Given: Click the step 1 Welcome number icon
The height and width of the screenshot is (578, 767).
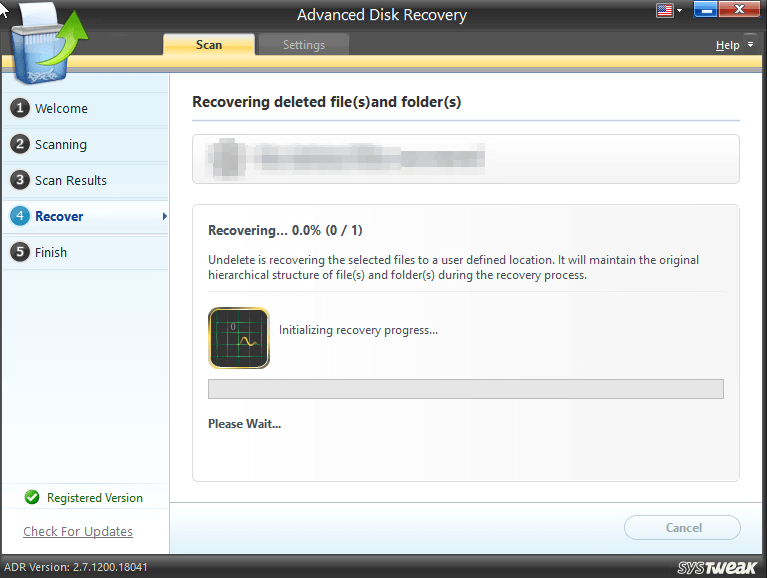Looking at the screenshot, I should [x=20, y=108].
